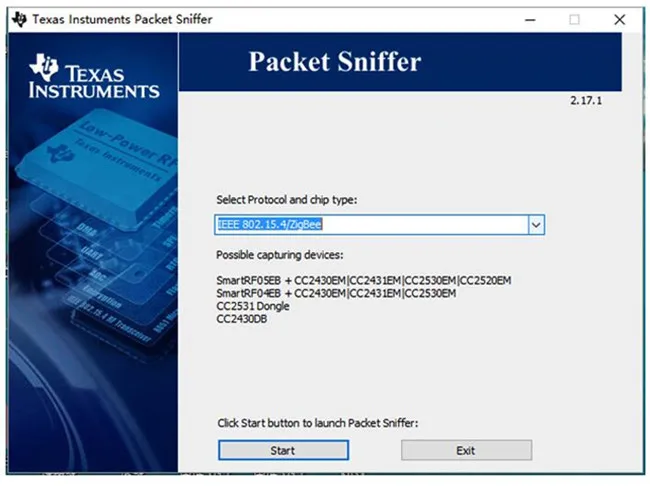Click the 'Packet Sniffer' banner heading

click(335, 62)
